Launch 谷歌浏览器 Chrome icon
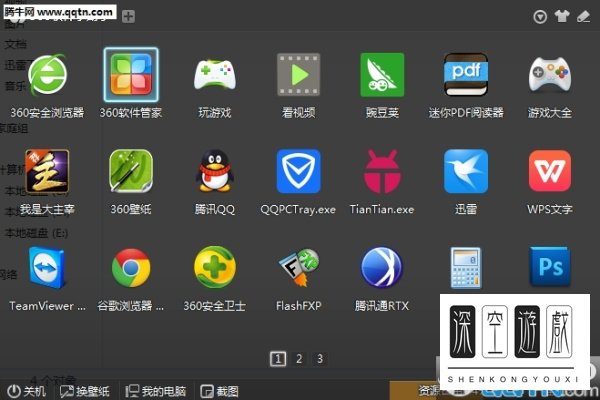This screenshot has width=600, height=400. (x=131, y=268)
